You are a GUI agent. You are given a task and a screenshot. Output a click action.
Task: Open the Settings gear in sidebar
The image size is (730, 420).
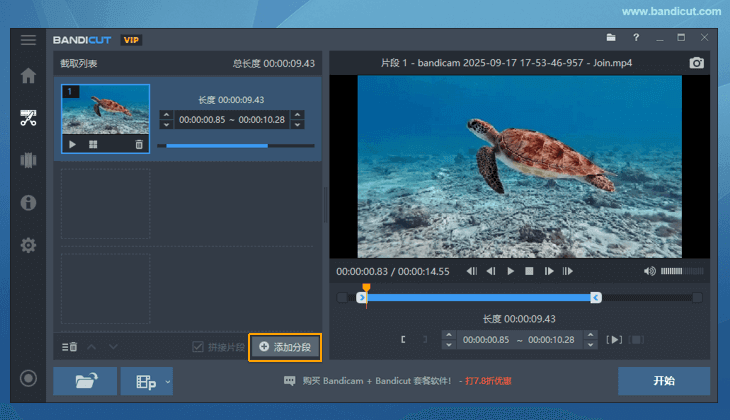pyautogui.click(x=28, y=245)
